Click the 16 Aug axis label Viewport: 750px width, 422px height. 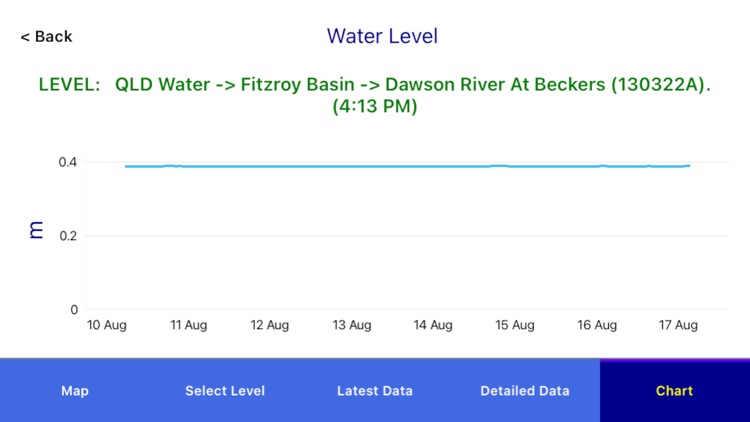click(598, 325)
